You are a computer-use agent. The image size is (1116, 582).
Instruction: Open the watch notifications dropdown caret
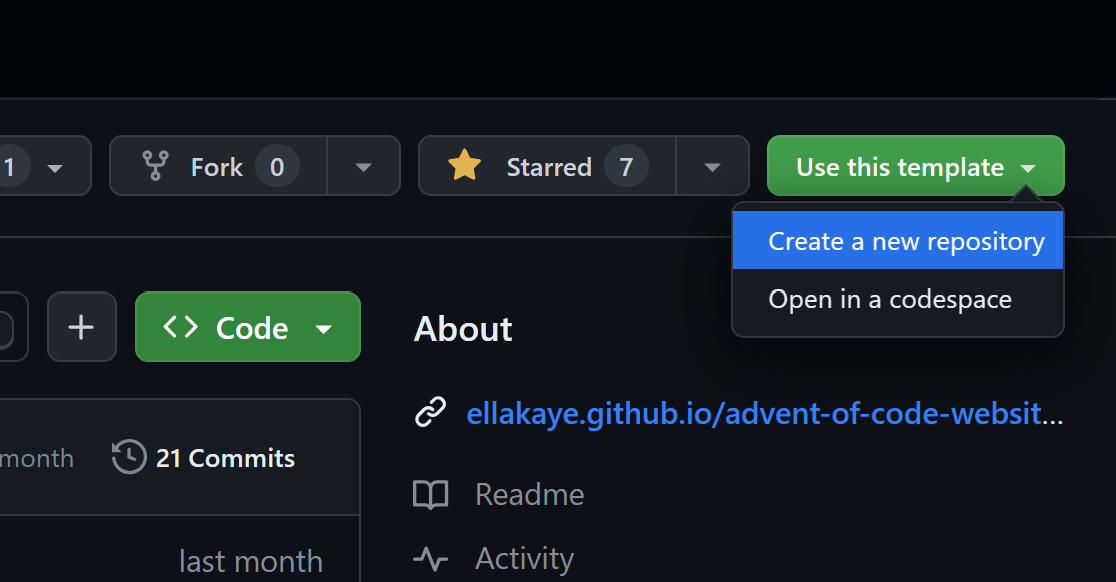pyautogui.click(x=55, y=167)
